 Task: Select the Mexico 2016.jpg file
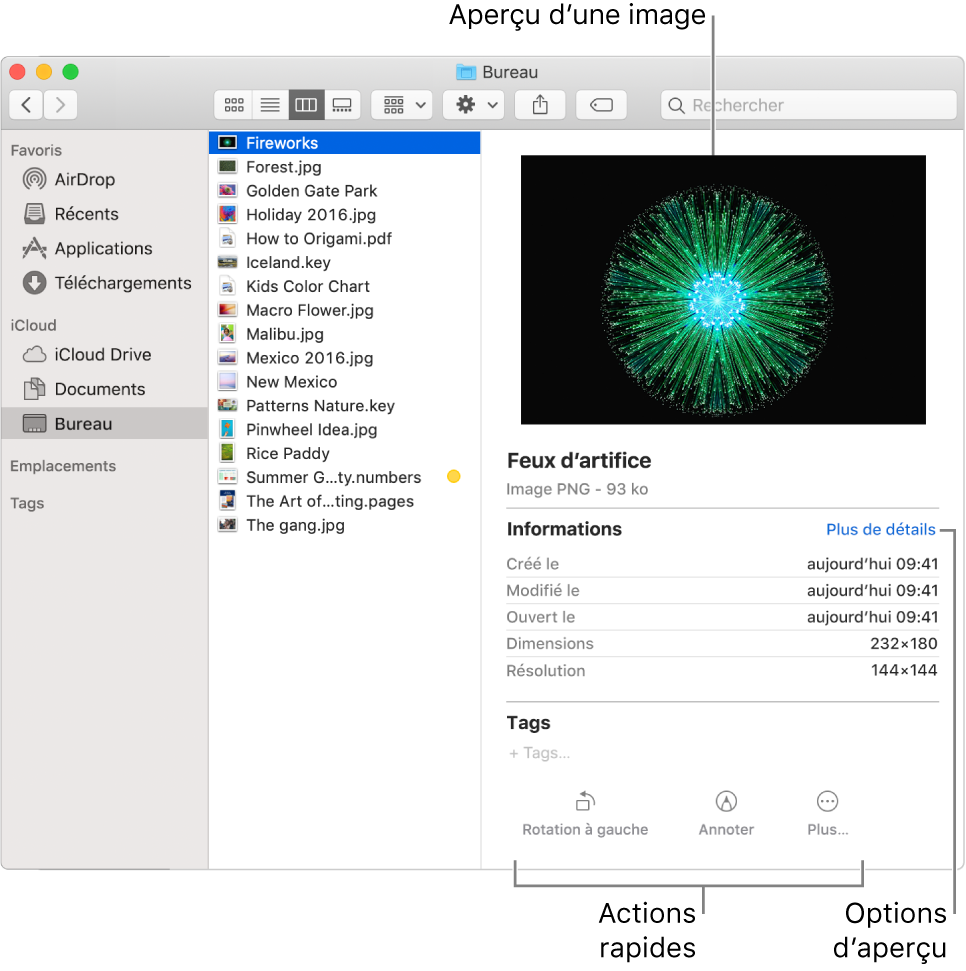344,358
